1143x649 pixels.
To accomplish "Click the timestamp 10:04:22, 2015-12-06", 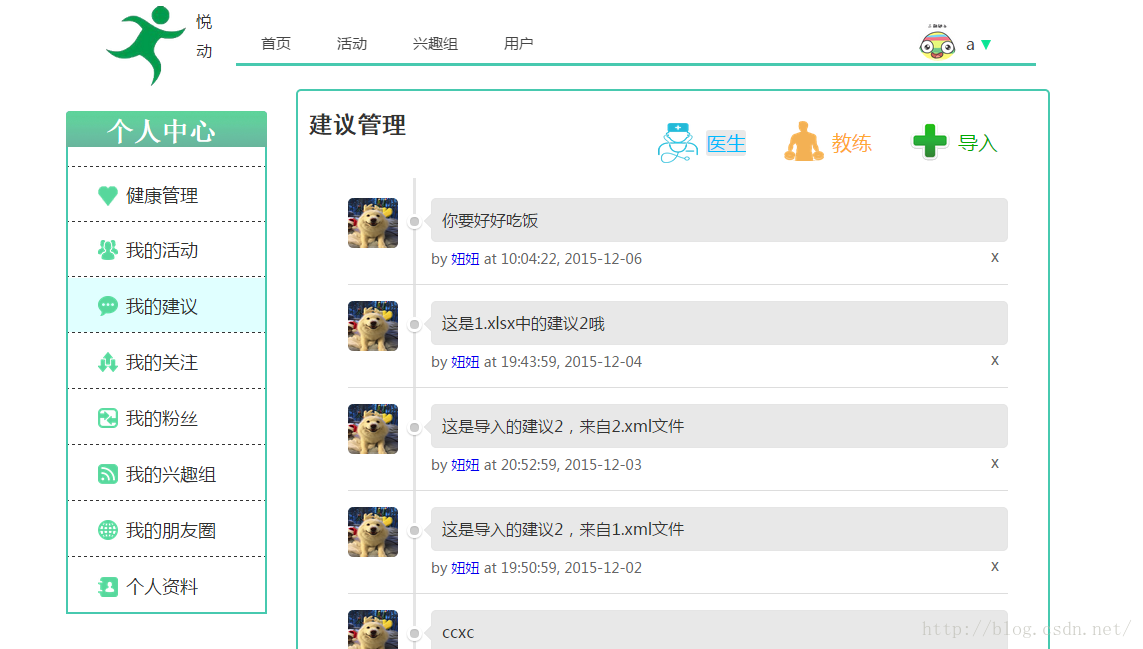I will (572, 259).
